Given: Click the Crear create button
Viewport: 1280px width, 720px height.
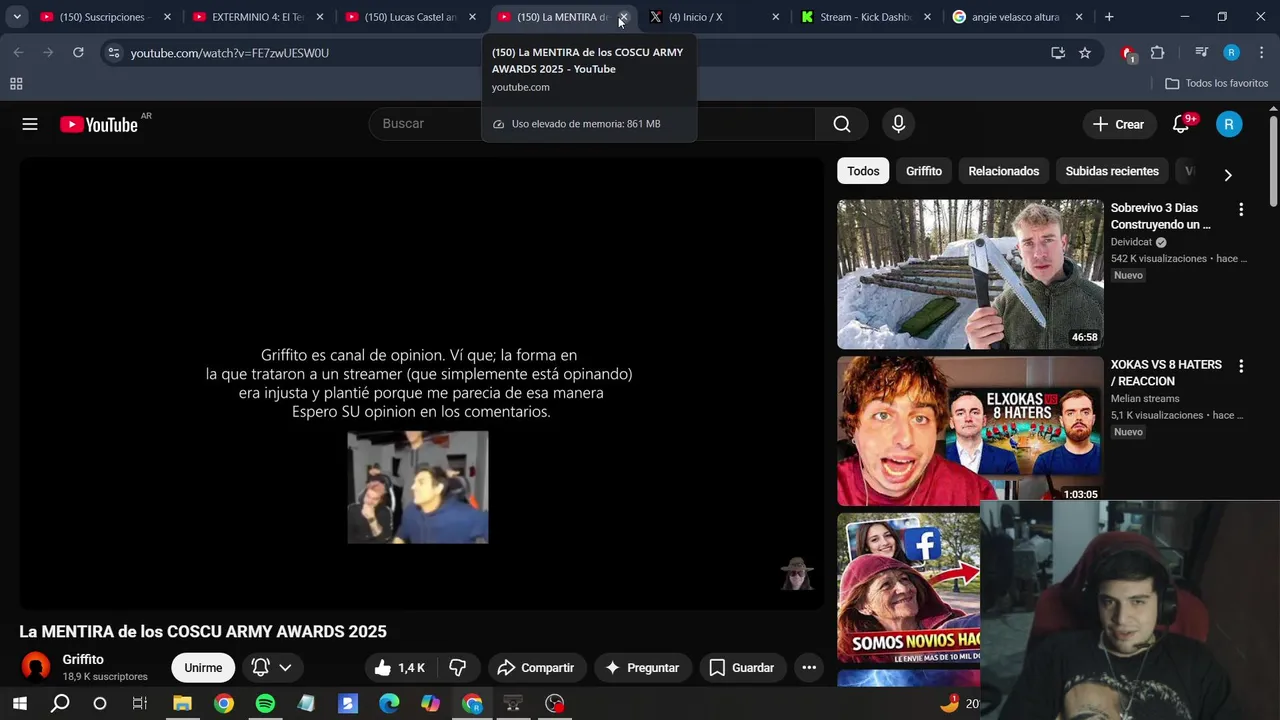Looking at the screenshot, I should [1118, 124].
